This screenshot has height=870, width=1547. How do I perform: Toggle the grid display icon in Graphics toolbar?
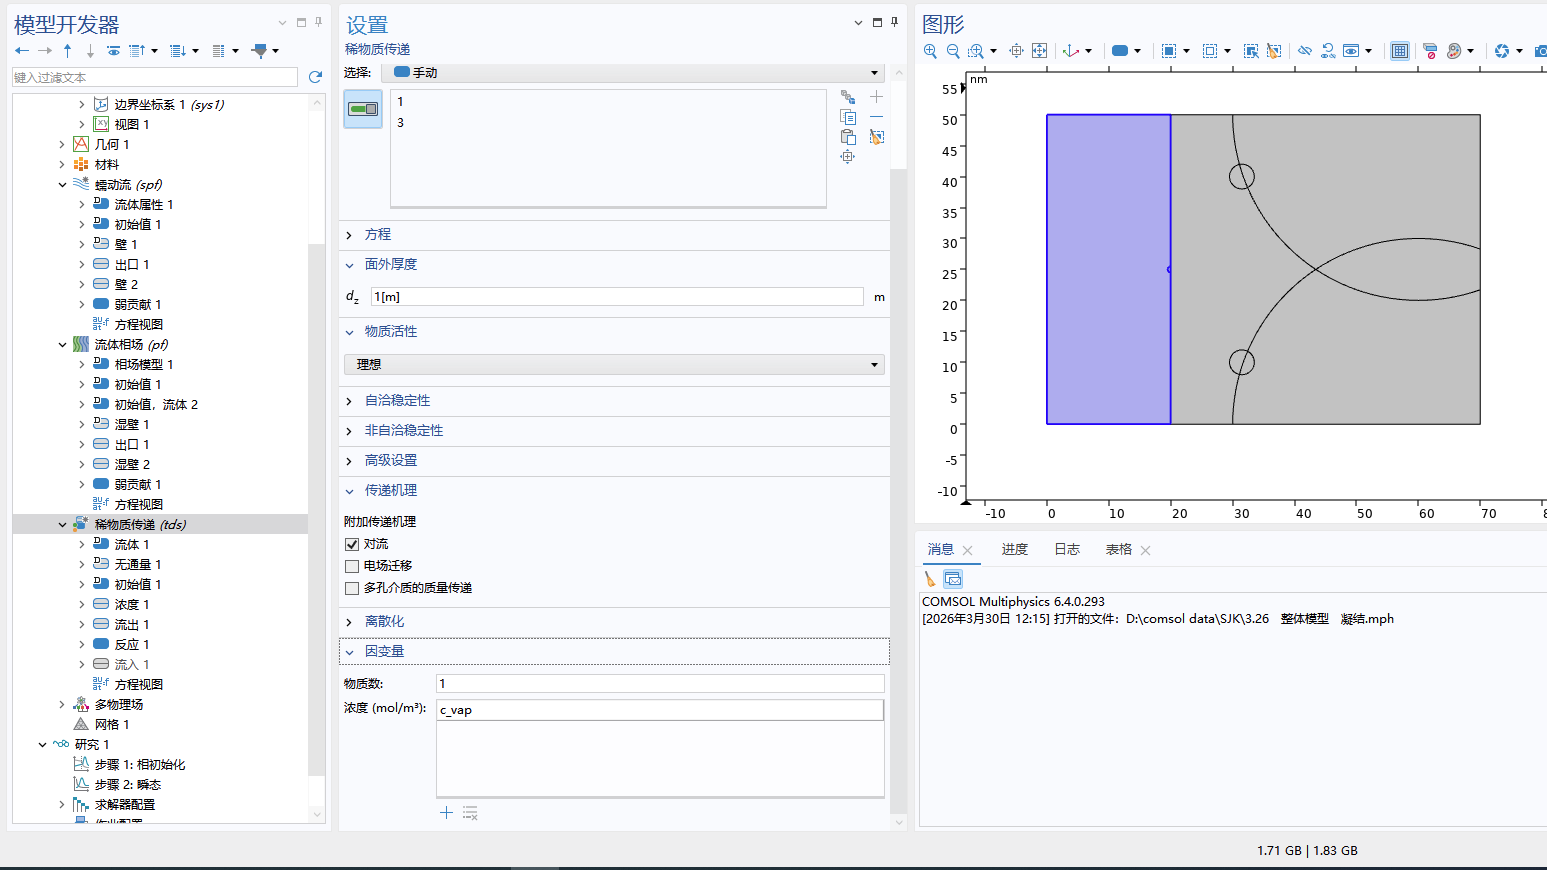(1400, 50)
